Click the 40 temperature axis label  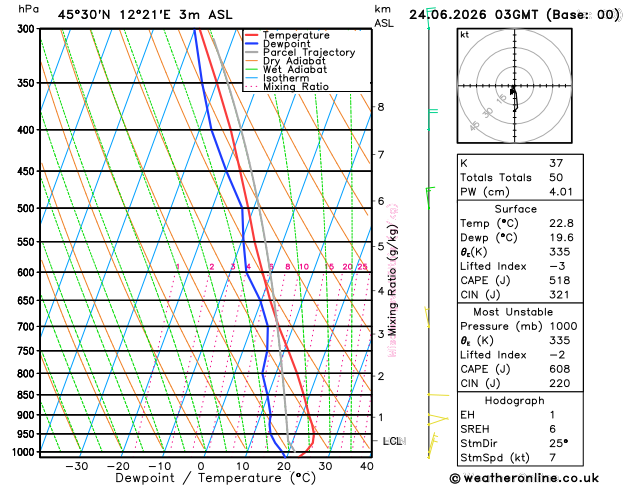[367, 466]
